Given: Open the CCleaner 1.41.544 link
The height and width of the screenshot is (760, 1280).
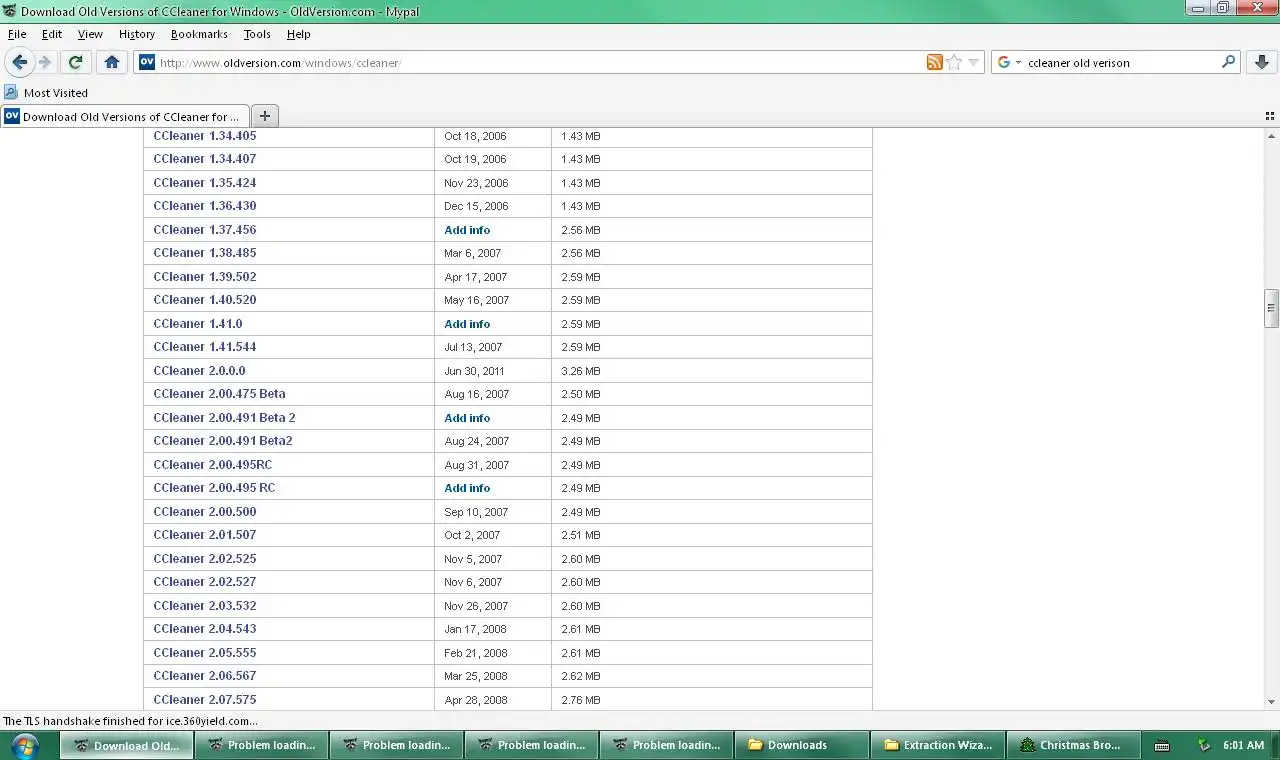Looking at the screenshot, I should [204, 347].
